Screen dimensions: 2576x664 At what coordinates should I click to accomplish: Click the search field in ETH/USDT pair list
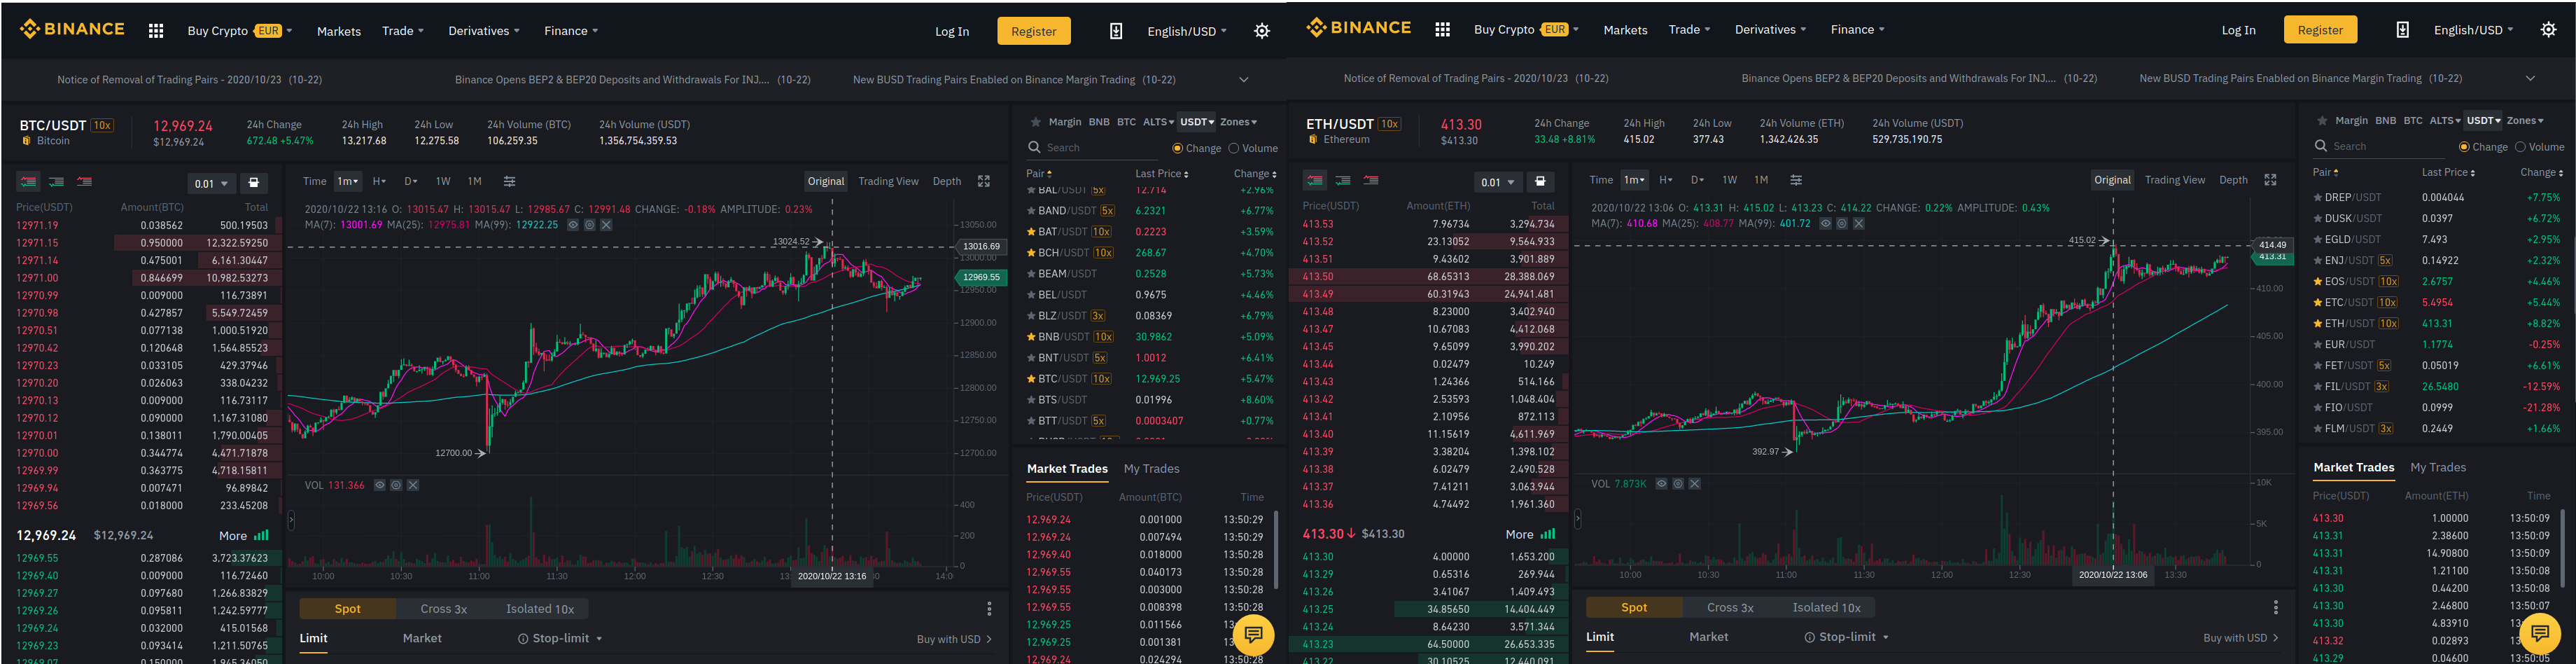tap(2381, 147)
